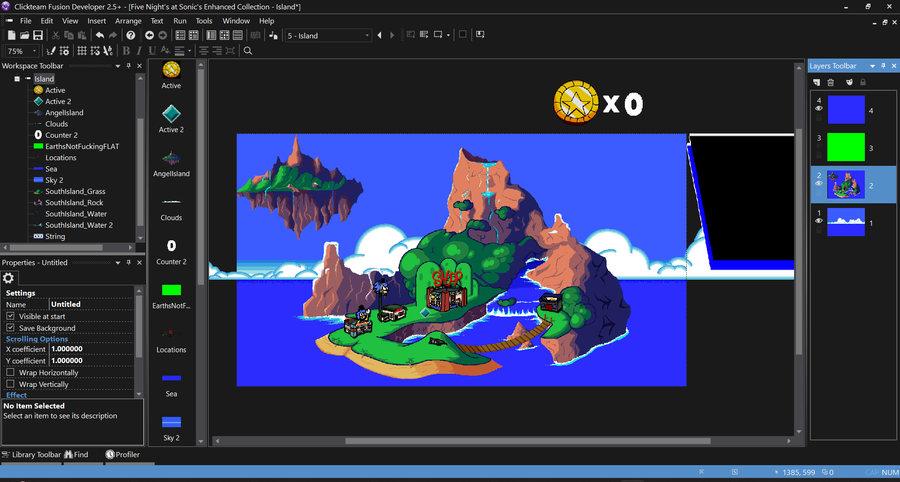900x482 pixels.
Task: Apply underline text formatting
Action: click(x=152, y=50)
